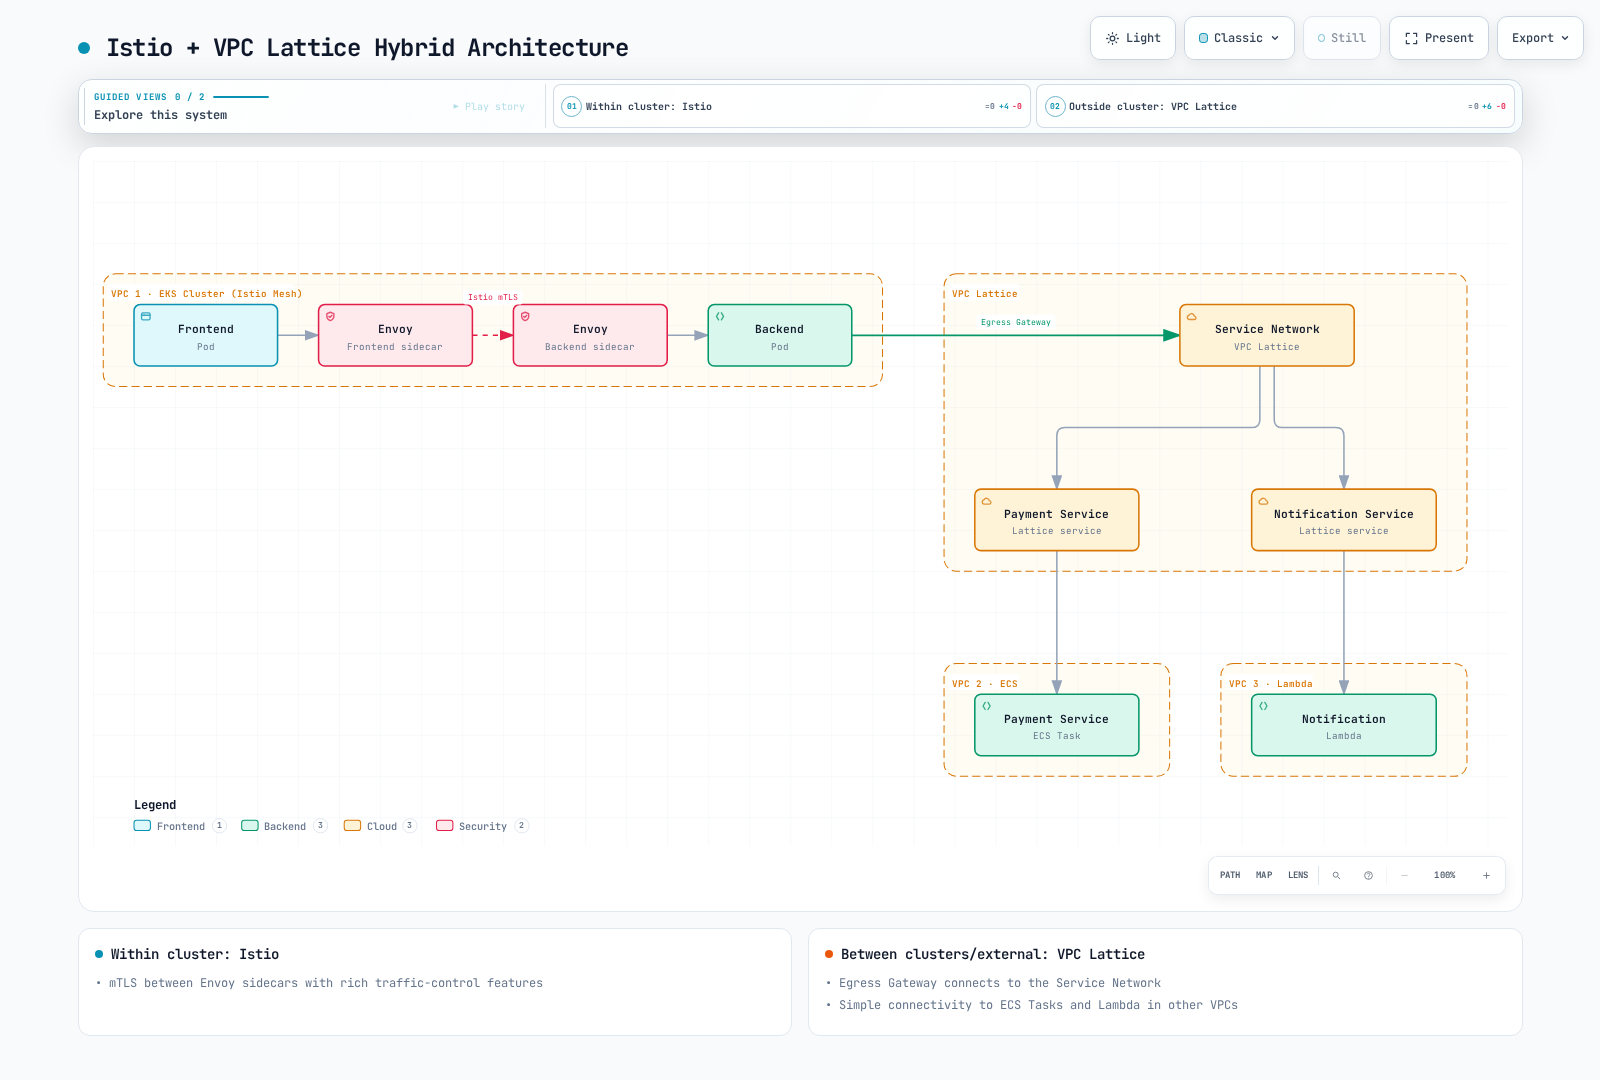
Task: Enter Present fullscreen mode
Action: click(x=1438, y=38)
